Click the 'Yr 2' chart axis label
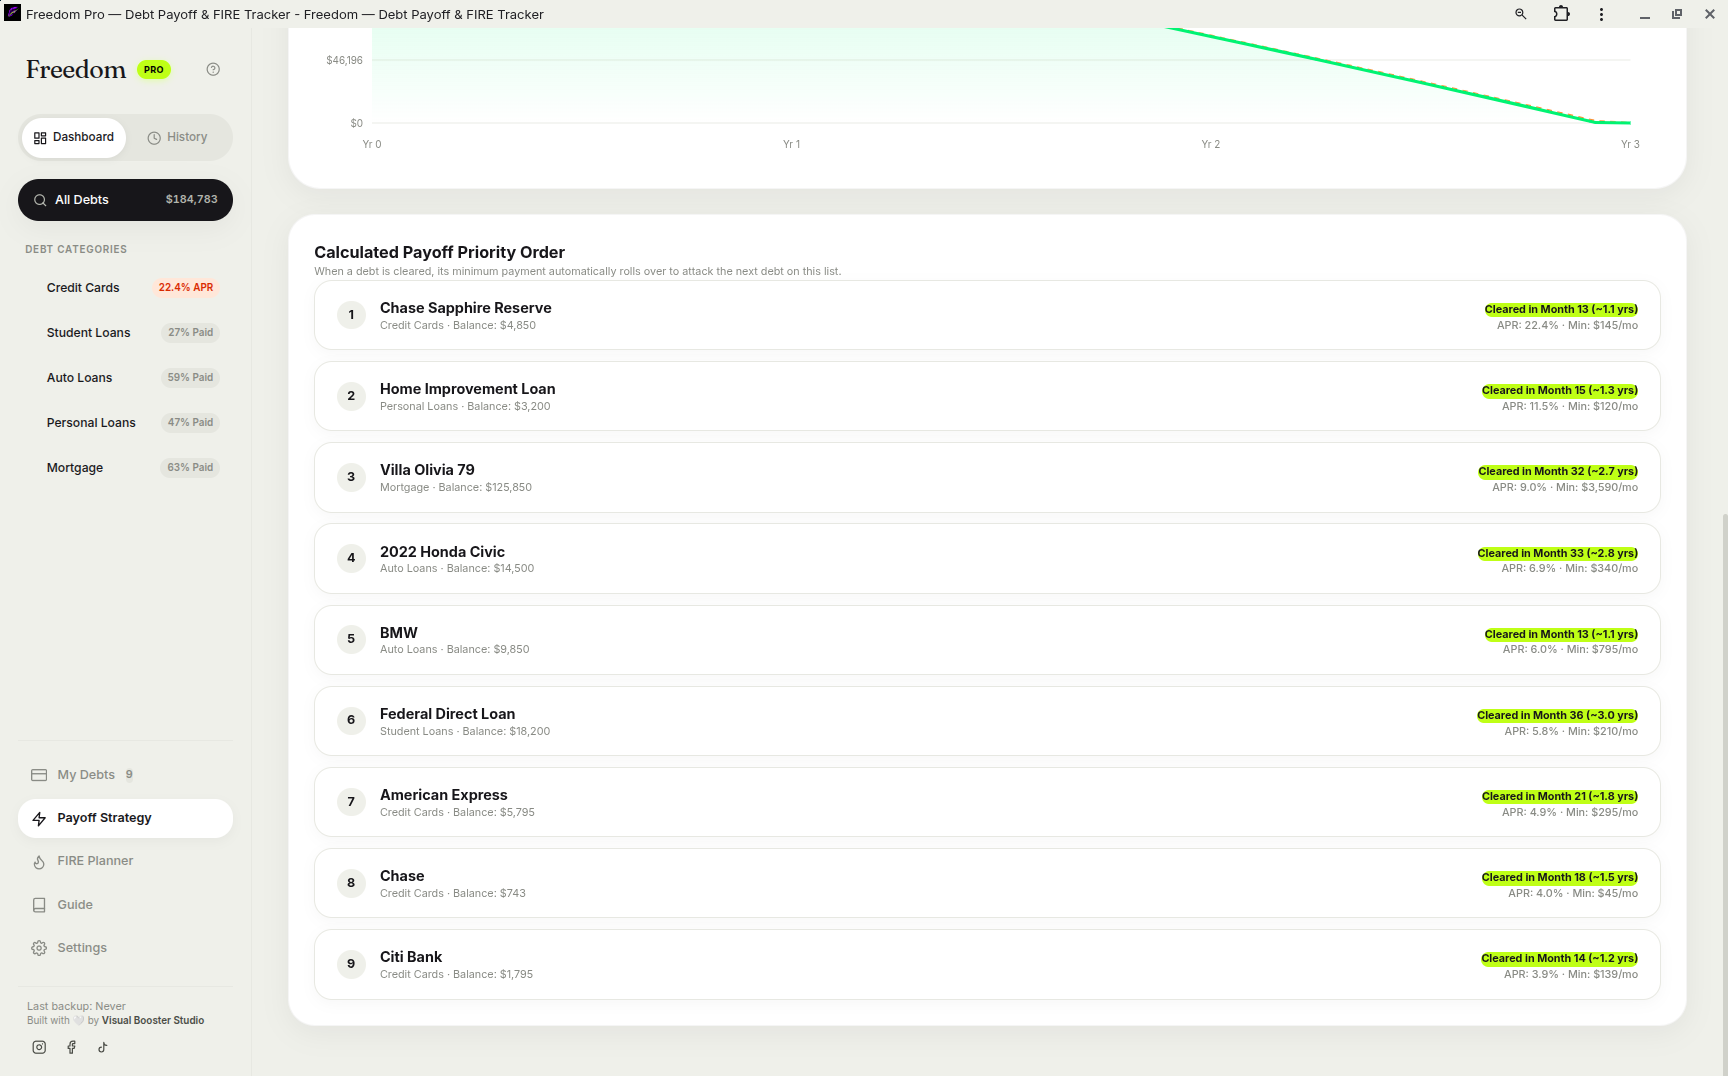 tap(1211, 145)
